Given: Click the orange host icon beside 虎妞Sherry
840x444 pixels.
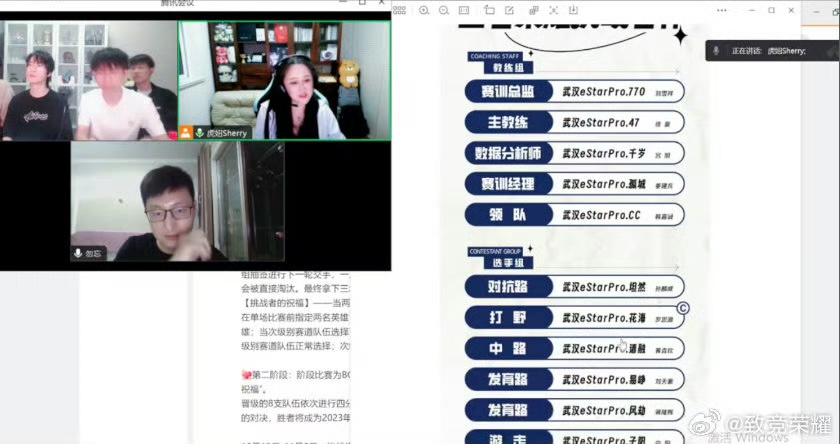Looking at the screenshot, I should tap(186, 132).
